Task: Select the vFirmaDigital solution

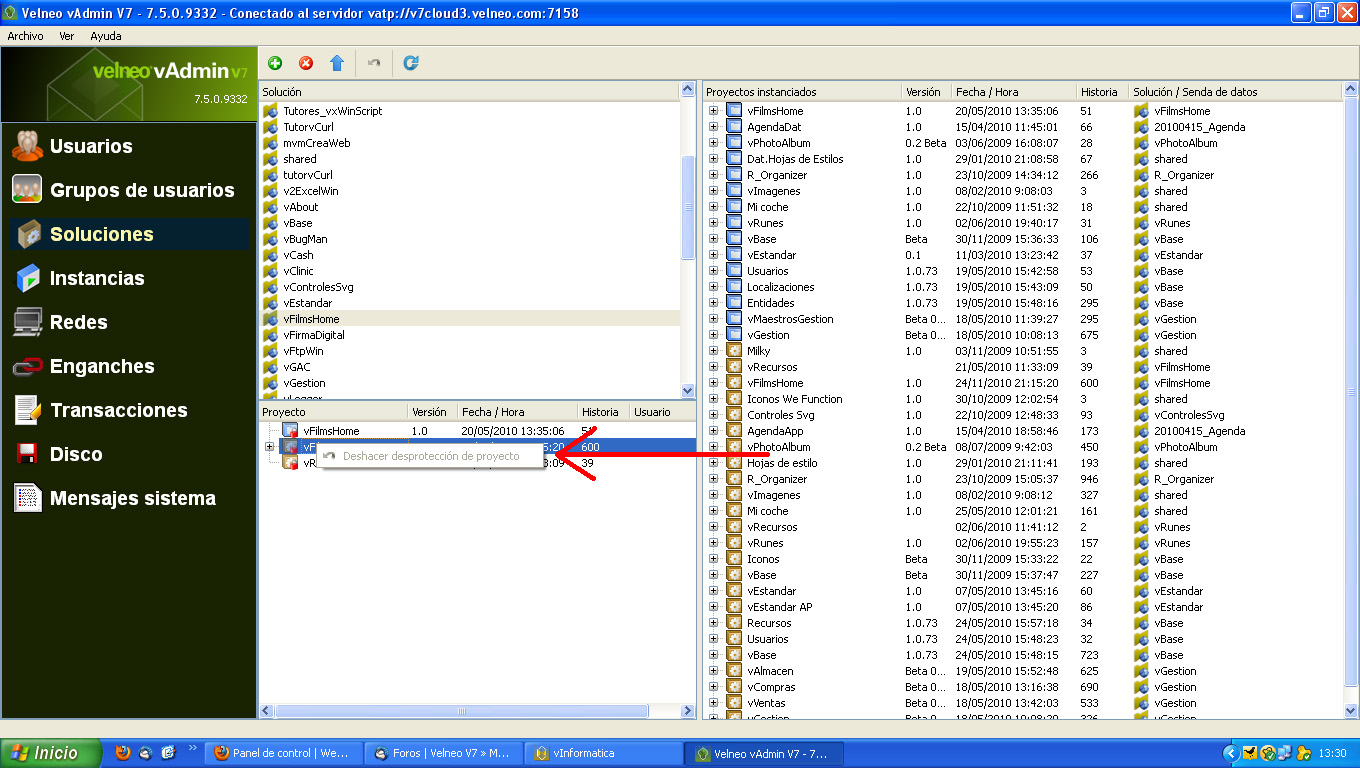Action: [x=313, y=335]
